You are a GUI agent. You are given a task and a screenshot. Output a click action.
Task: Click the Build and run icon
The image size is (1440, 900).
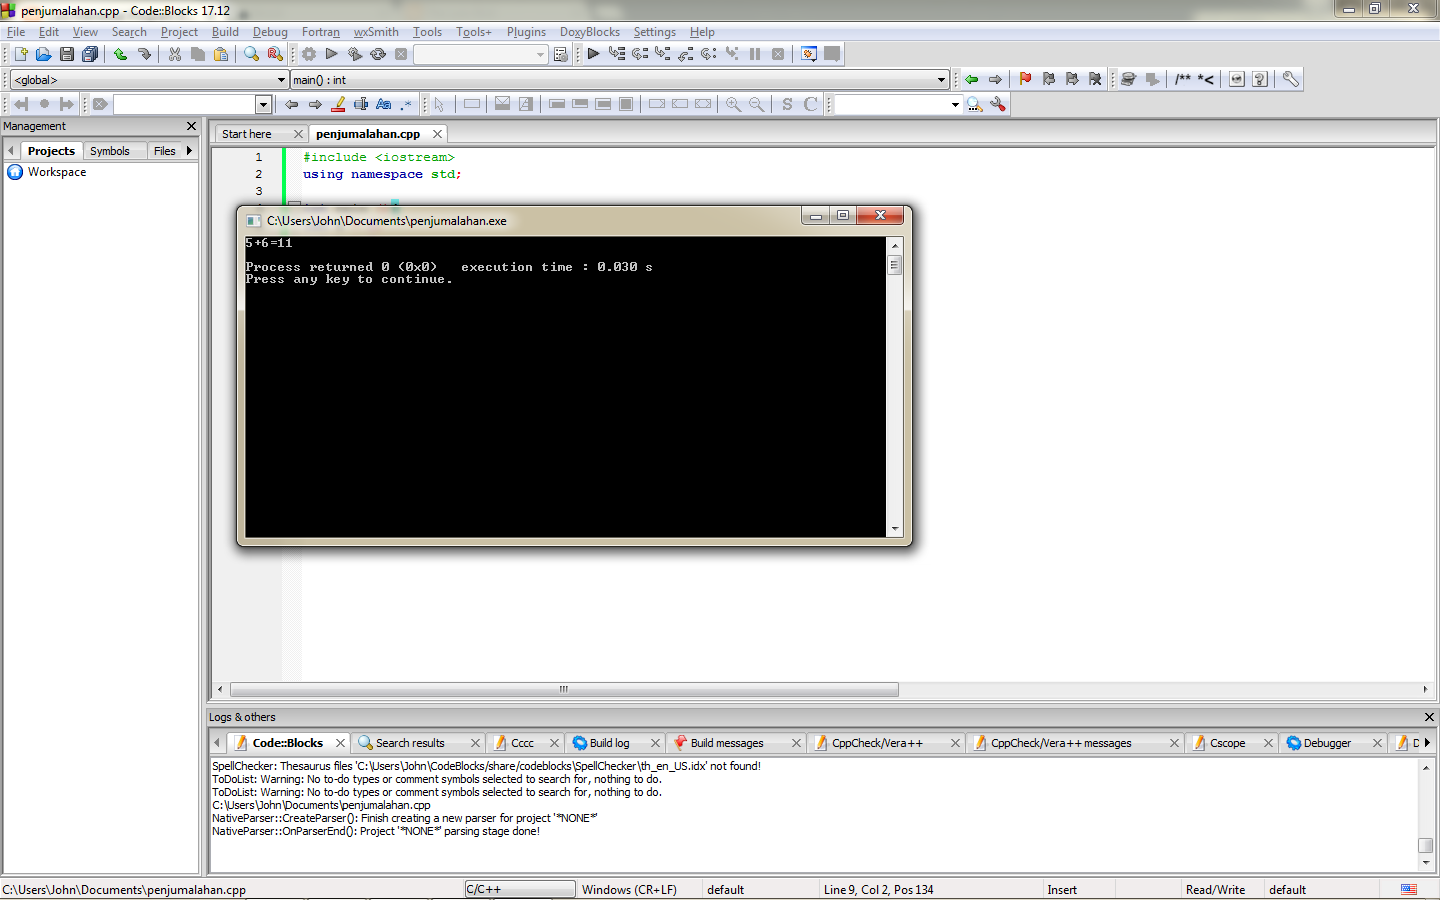click(354, 54)
